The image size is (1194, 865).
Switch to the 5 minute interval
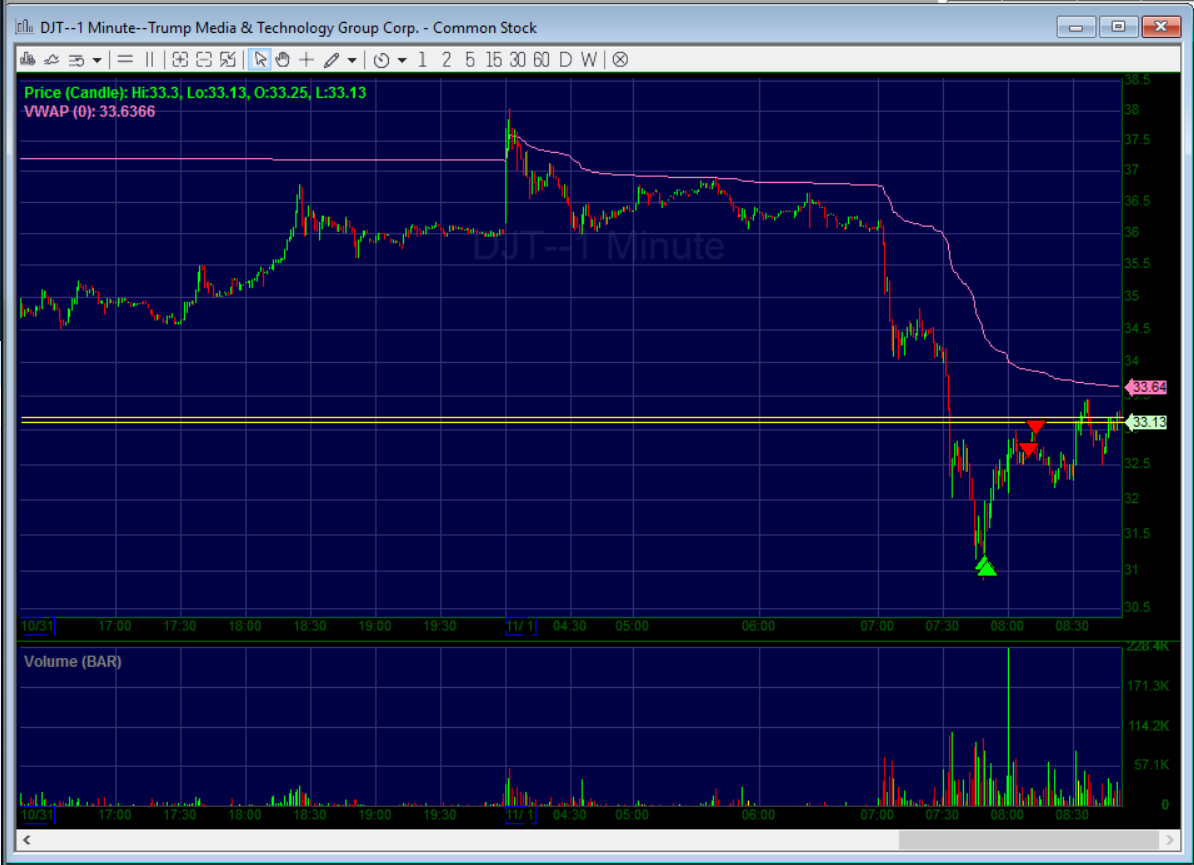(470, 59)
